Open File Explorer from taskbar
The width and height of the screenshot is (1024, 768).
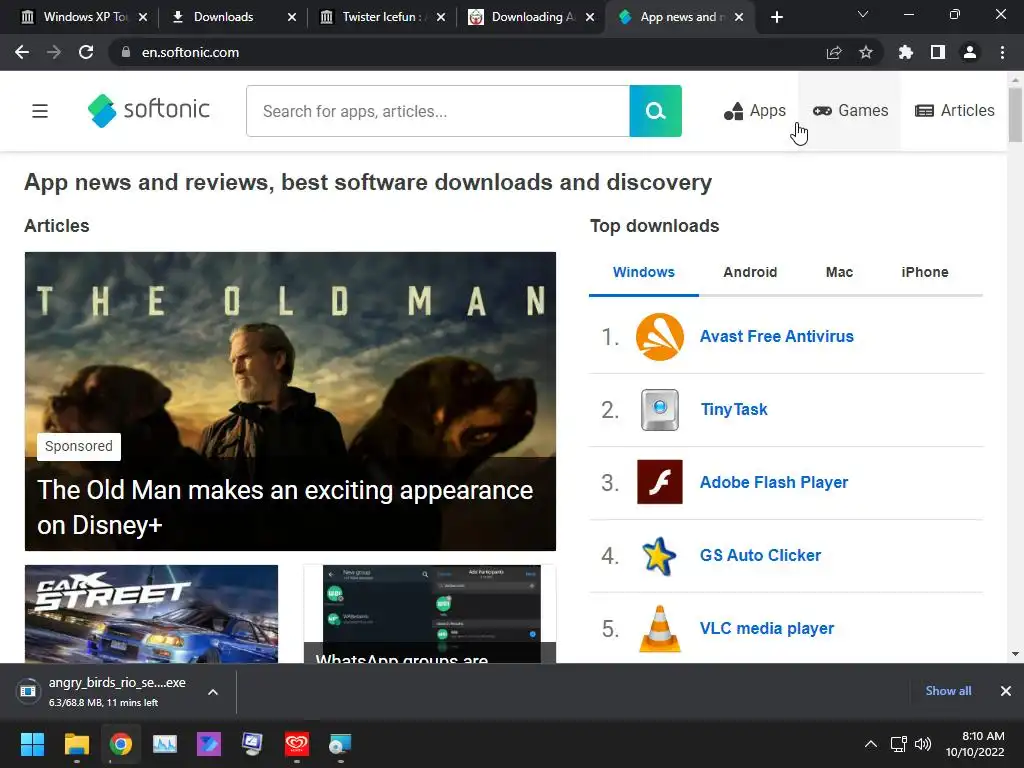[x=76, y=744]
